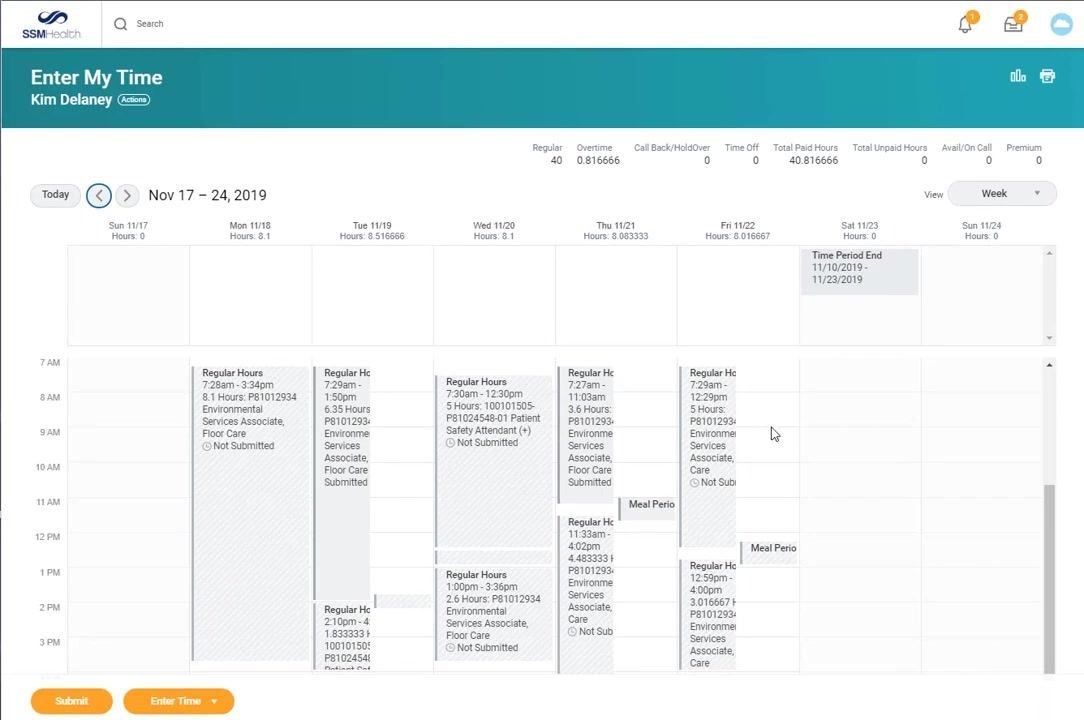Click the Overtime 0.816666 total
1084x720 pixels.
[598, 154]
